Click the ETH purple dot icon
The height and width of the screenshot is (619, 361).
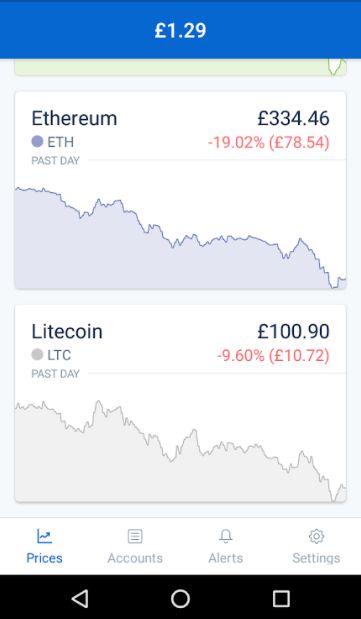37,141
